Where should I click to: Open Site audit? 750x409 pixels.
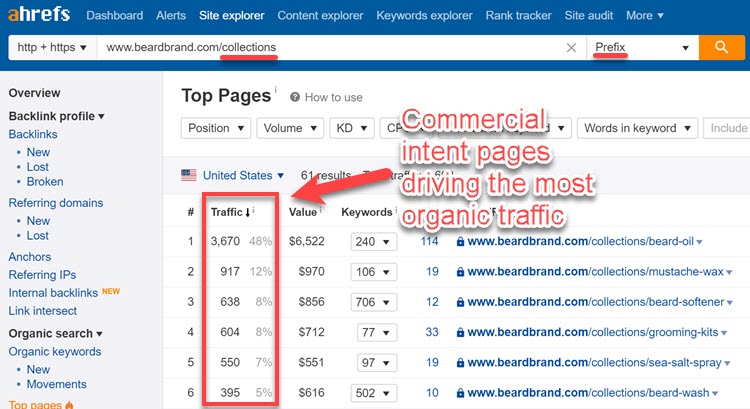(x=588, y=15)
